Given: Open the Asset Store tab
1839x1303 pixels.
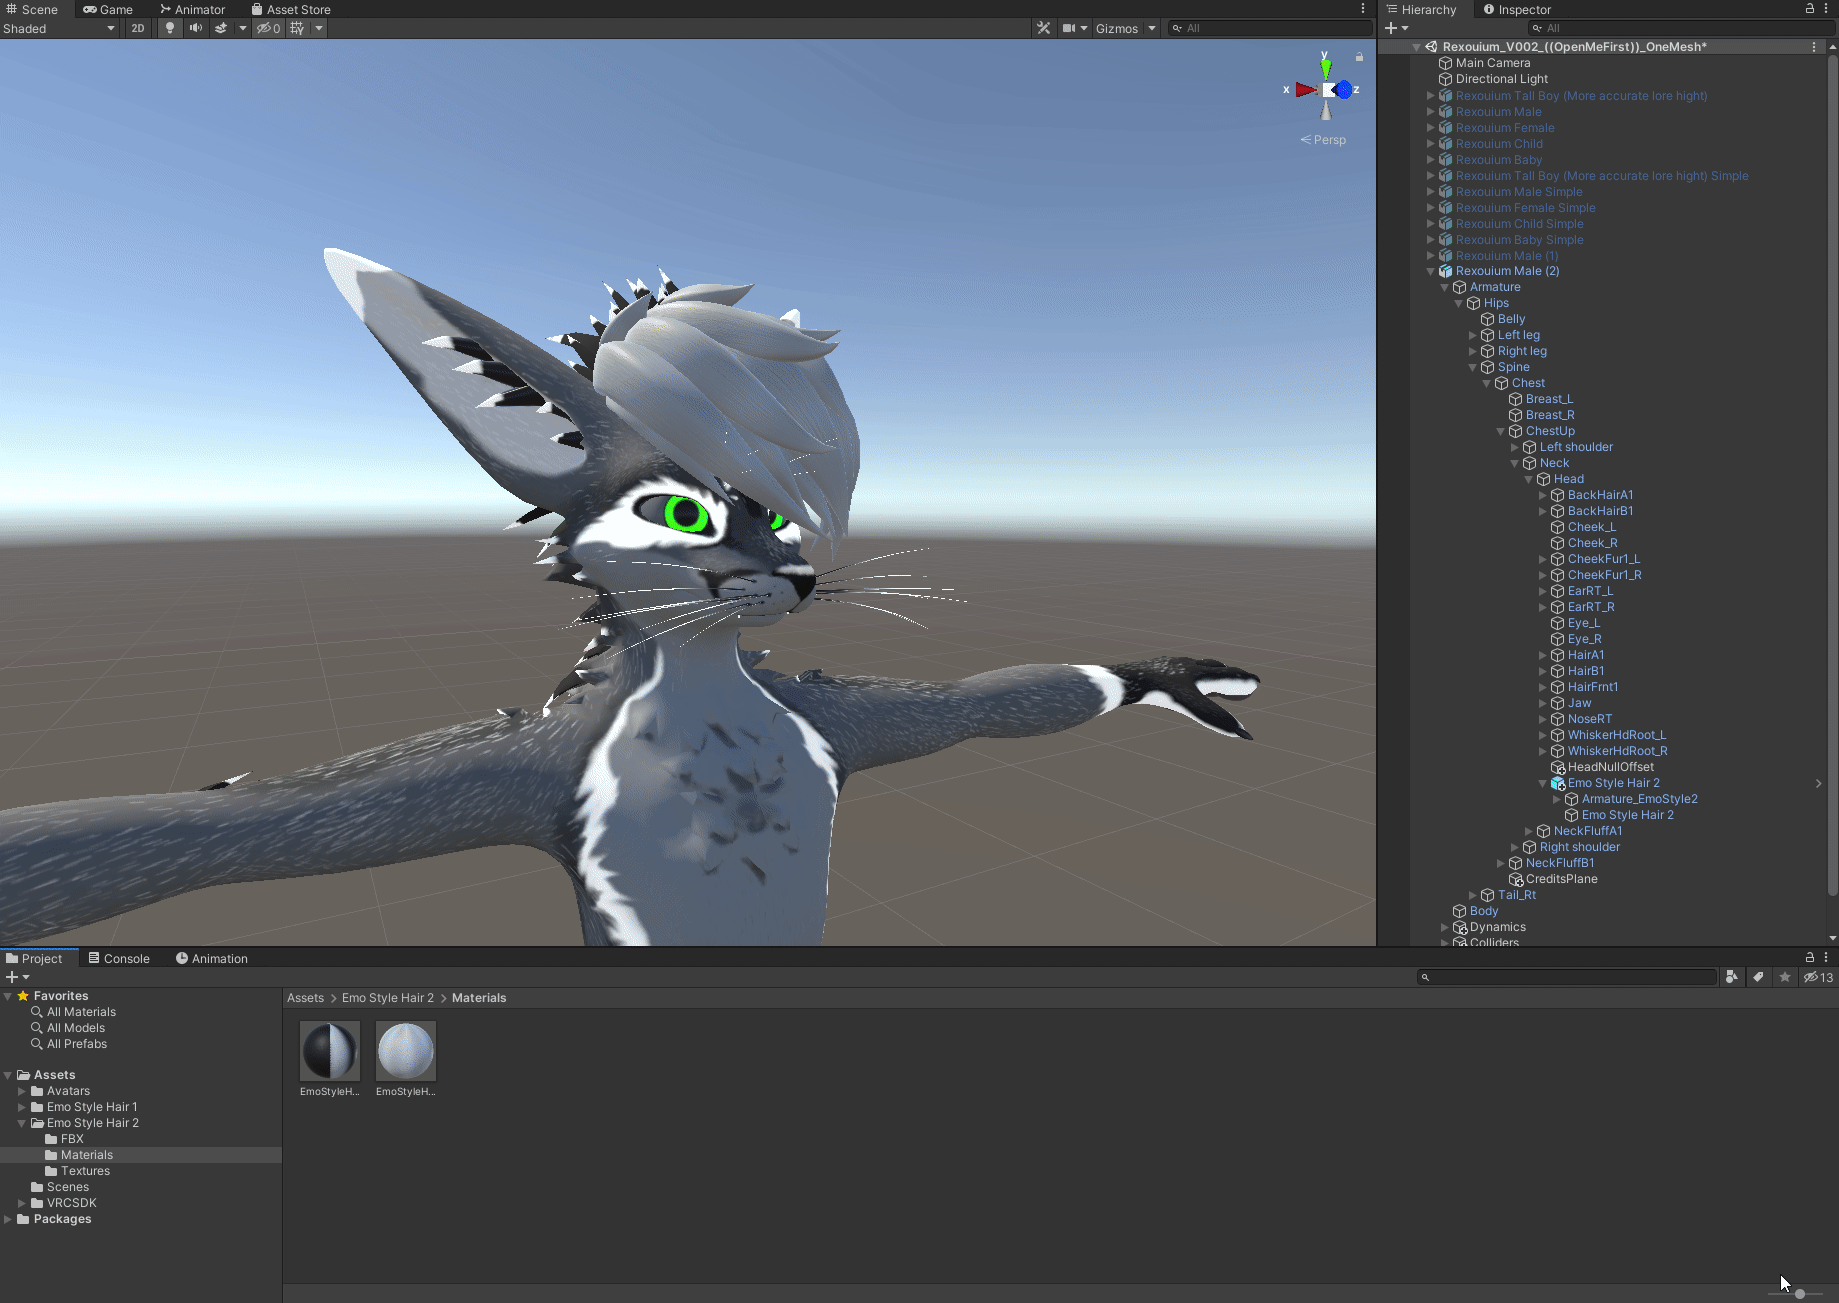Looking at the screenshot, I should coord(290,9).
